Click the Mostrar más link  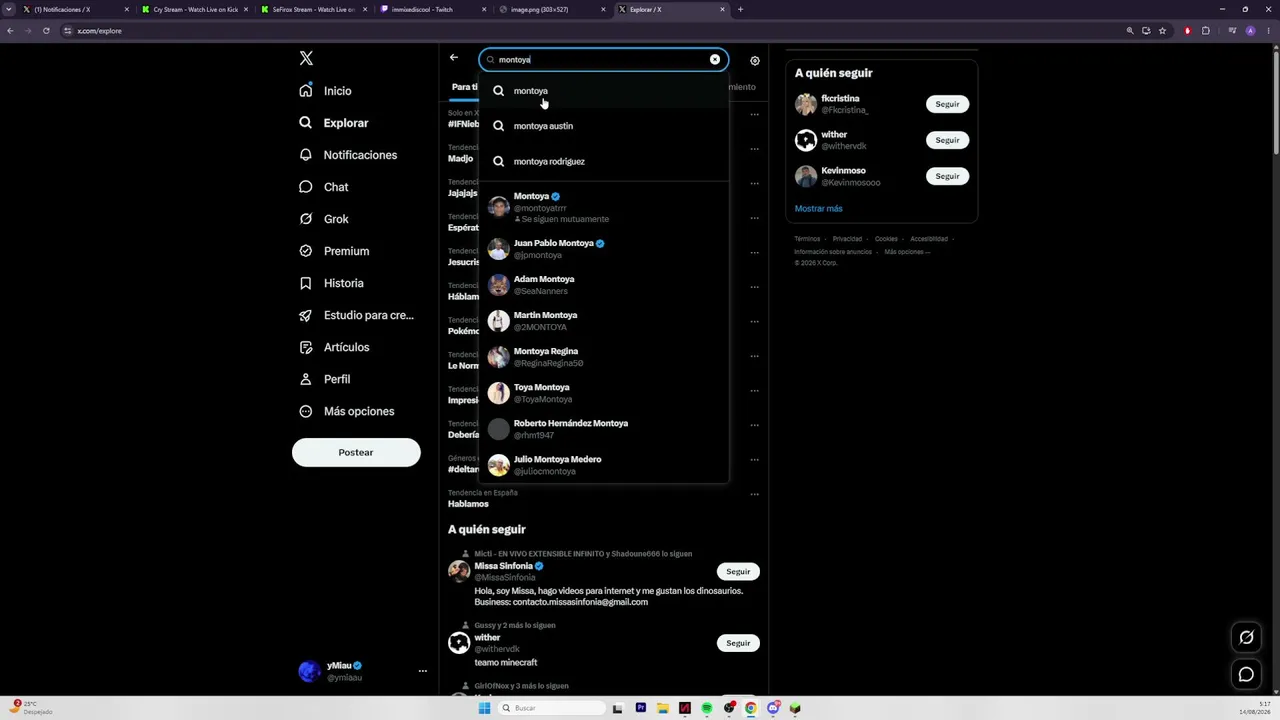pyautogui.click(x=819, y=209)
